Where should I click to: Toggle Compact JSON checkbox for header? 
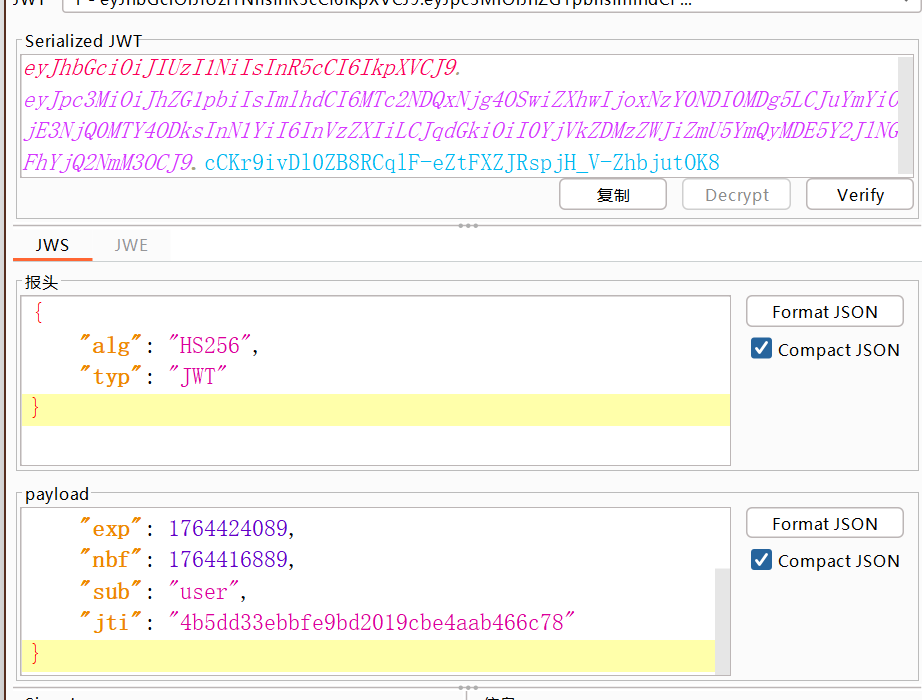click(762, 349)
